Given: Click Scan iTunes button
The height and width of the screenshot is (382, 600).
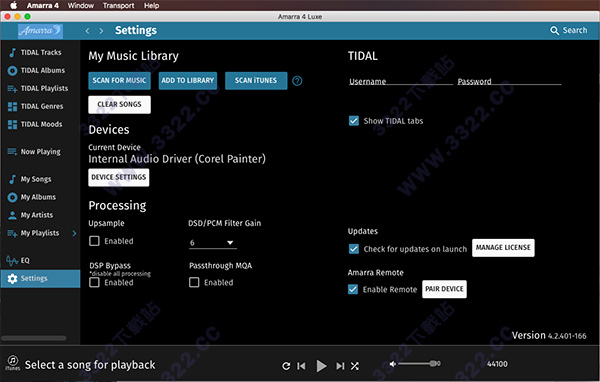Looking at the screenshot, I should pos(256,80).
